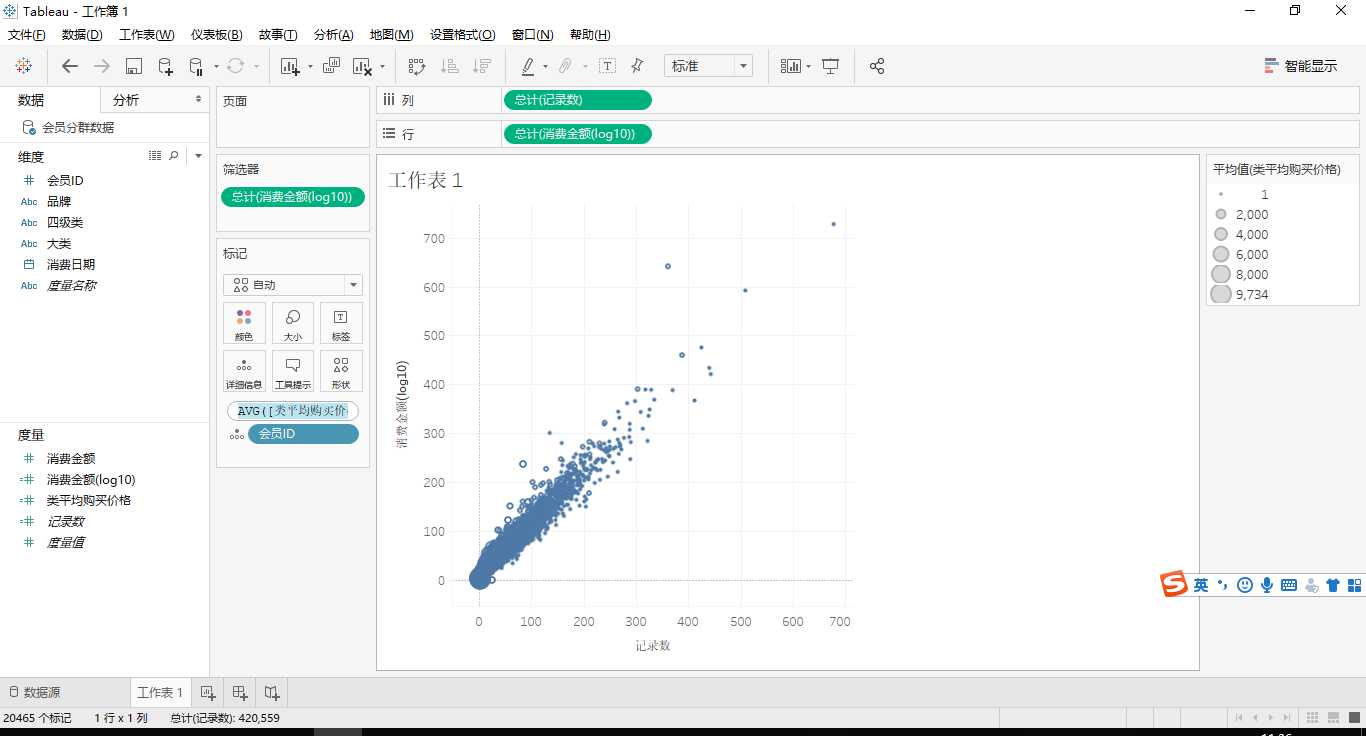This screenshot has width=1366, height=736.
Task: Click the group members paperclip icon
Action: click(565, 66)
